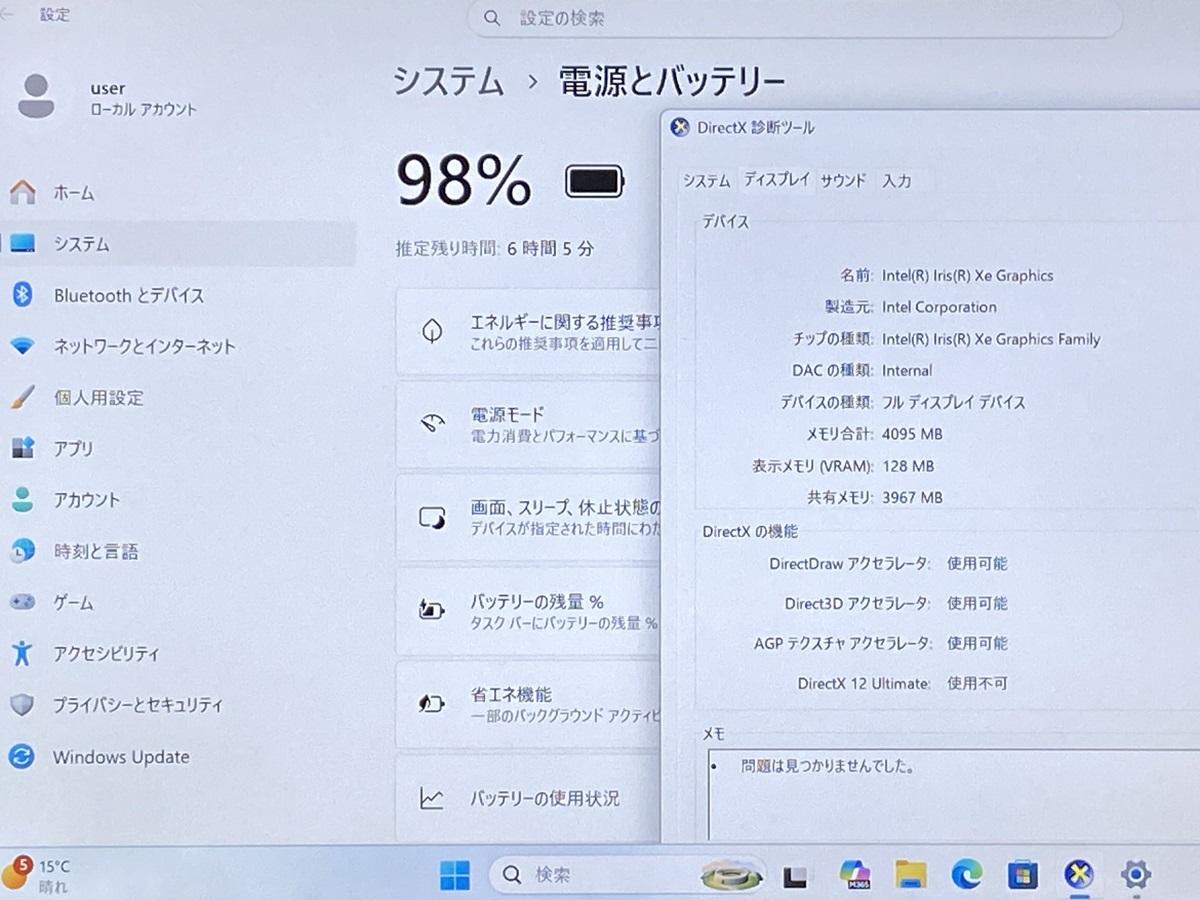The image size is (1200, 900).
Task: Open the Accessibility settings page
Action: 105,654
